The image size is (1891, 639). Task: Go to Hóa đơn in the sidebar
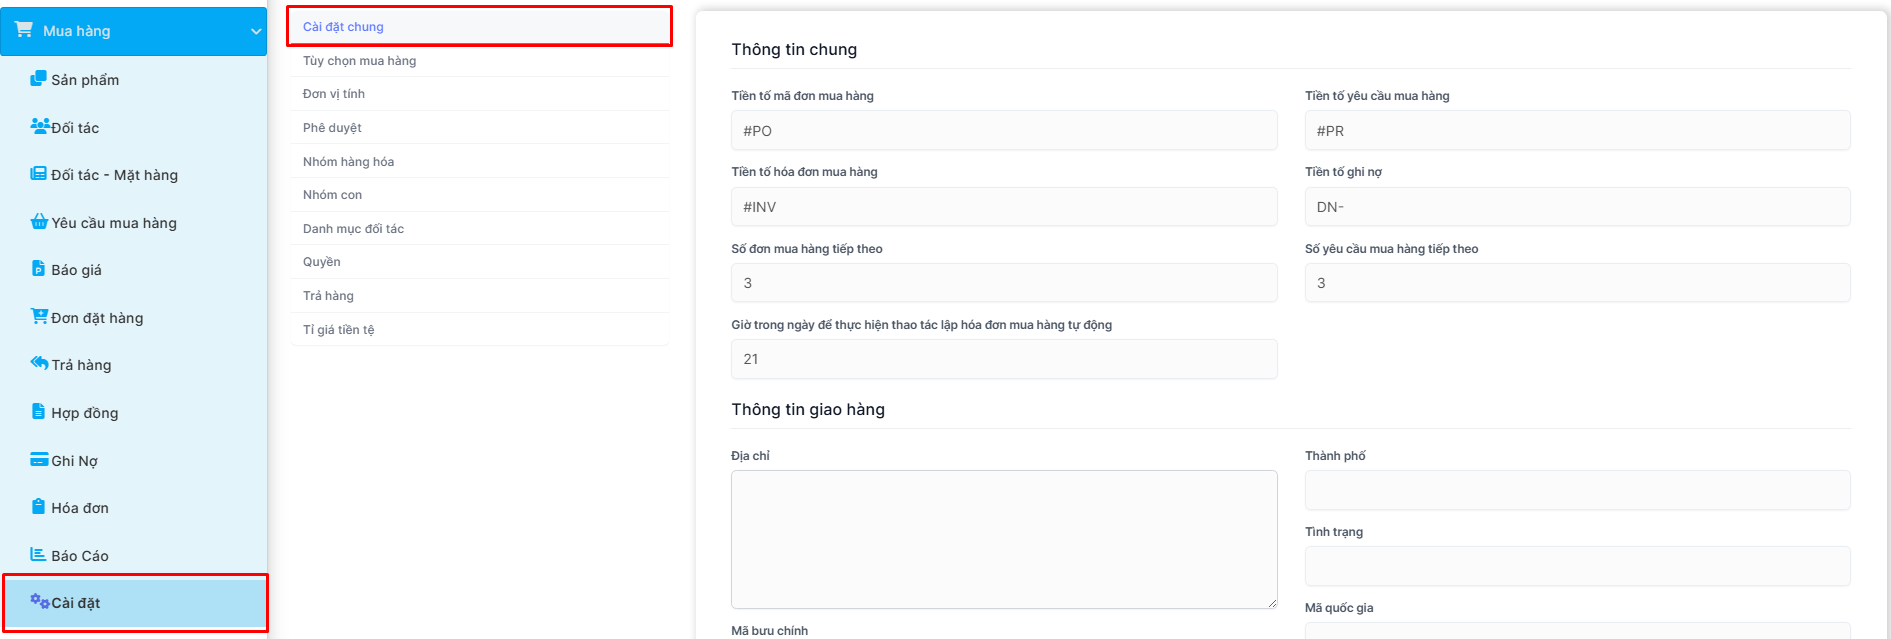point(80,508)
